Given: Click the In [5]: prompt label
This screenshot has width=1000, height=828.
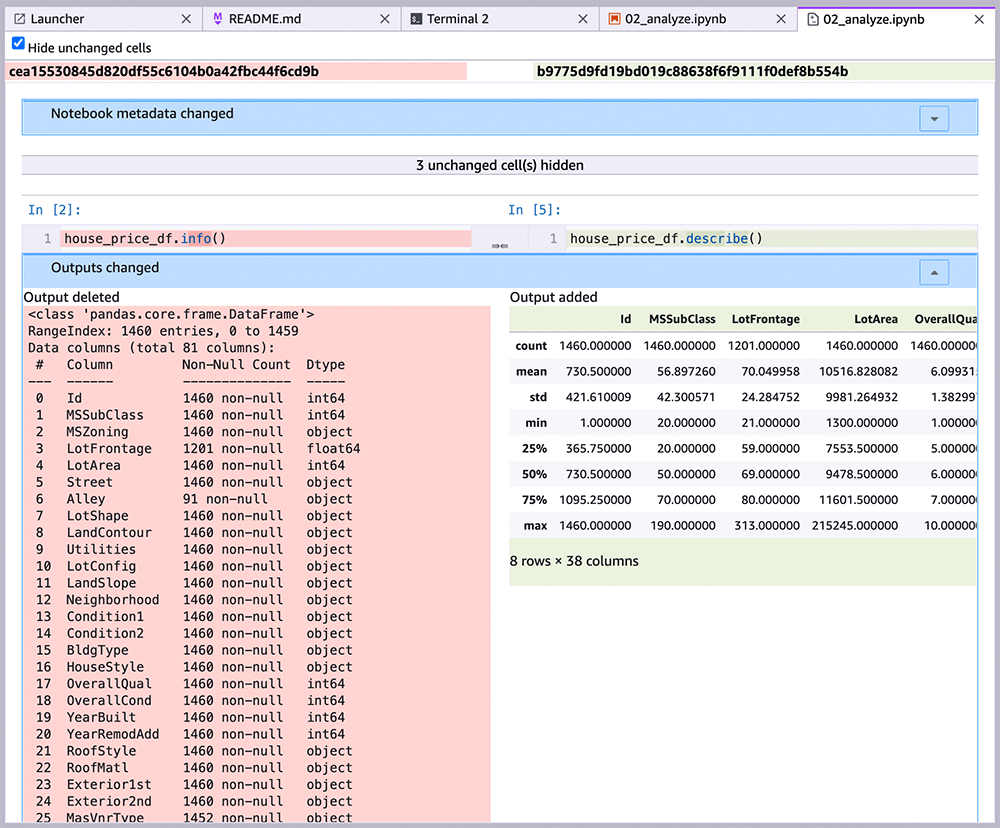Looking at the screenshot, I should (534, 210).
